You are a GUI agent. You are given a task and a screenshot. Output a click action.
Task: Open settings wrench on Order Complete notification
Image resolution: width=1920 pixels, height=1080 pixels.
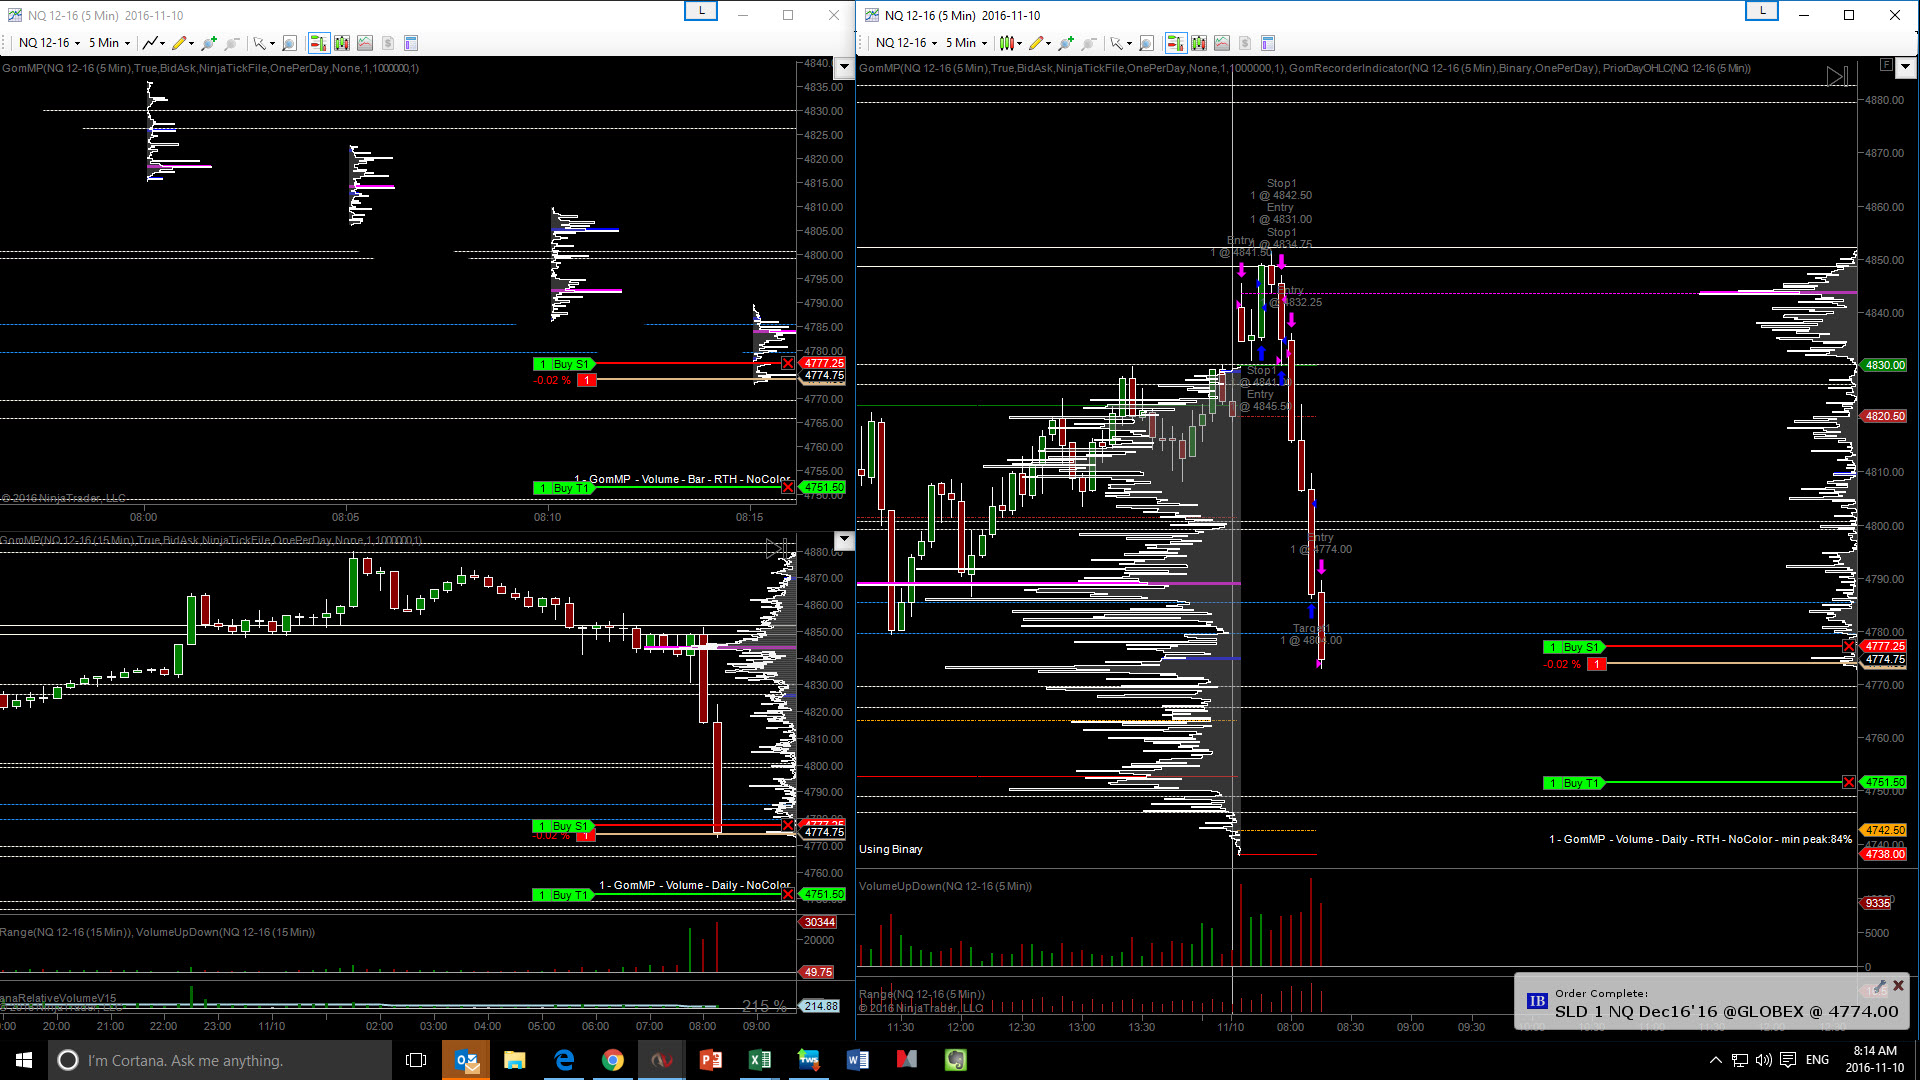[x=1879, y=986]
